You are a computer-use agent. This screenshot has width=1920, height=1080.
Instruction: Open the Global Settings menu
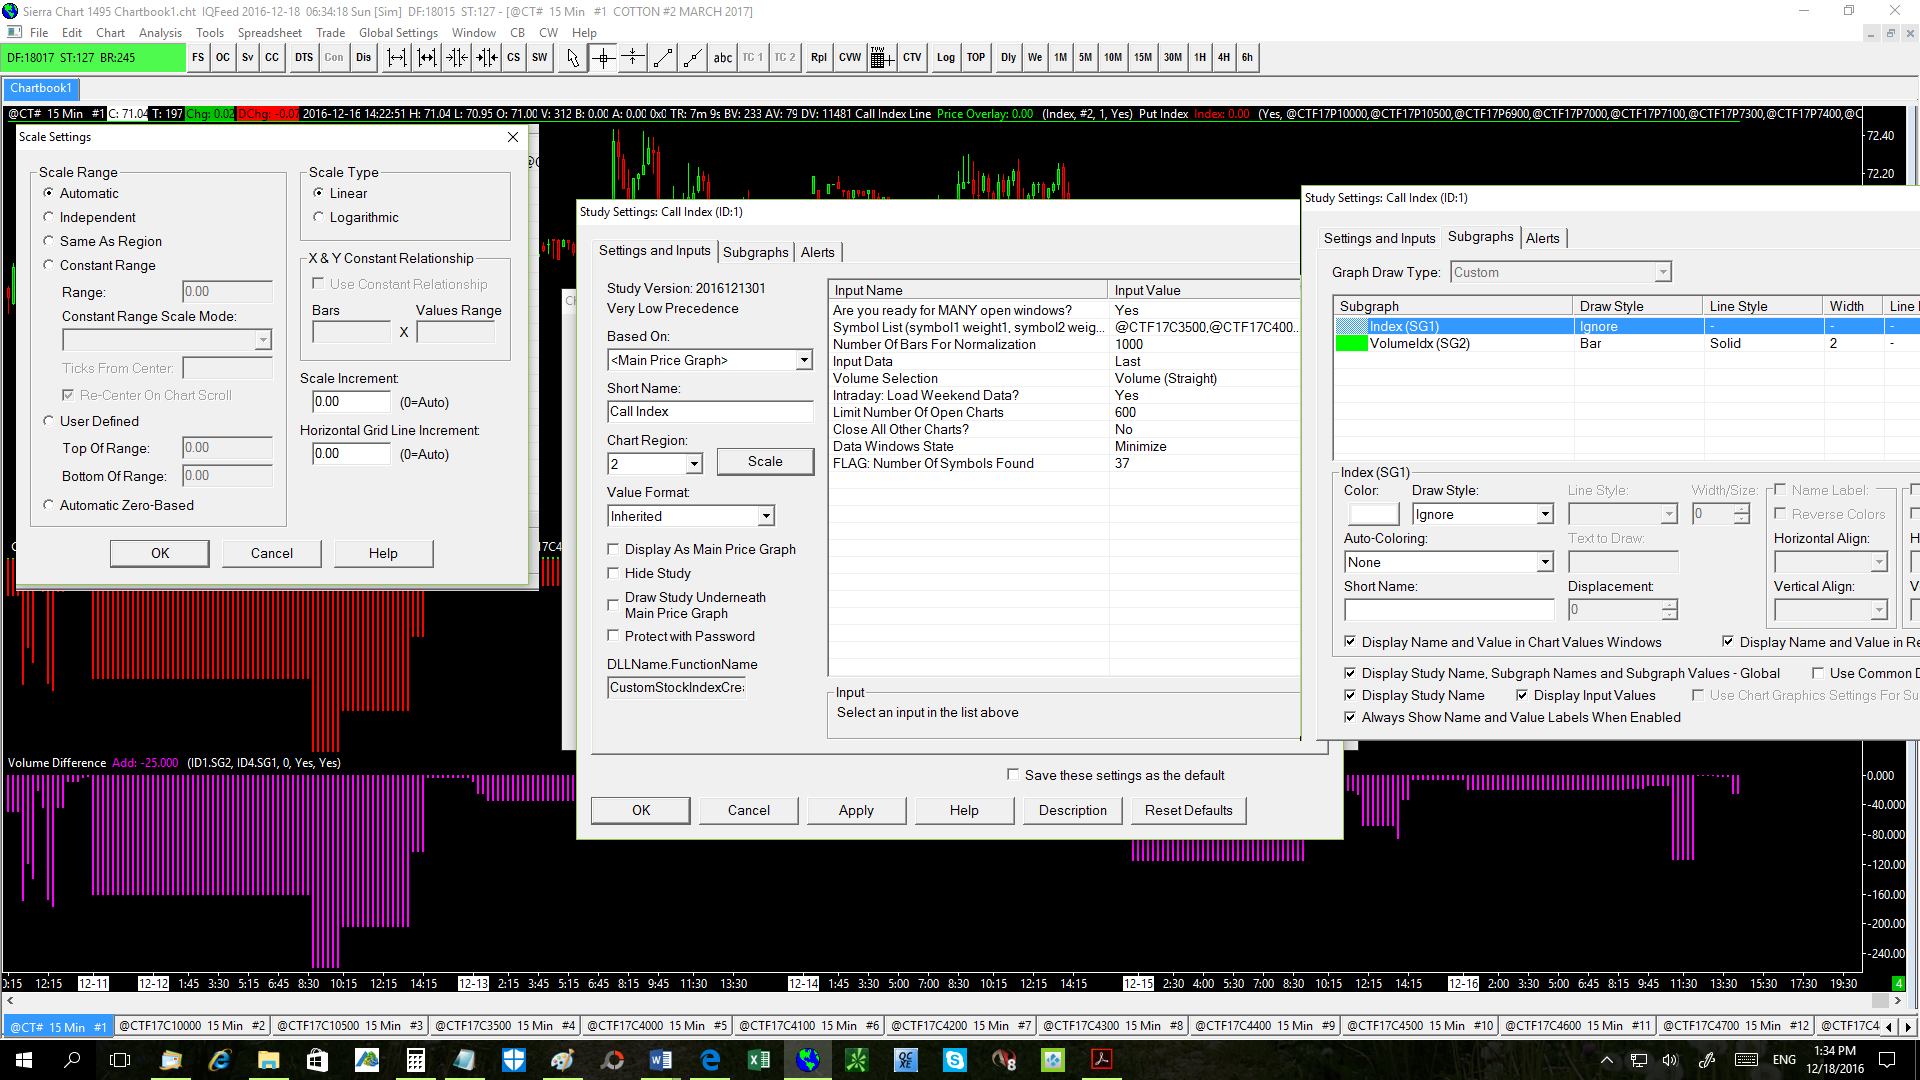(x=398, y=33)
